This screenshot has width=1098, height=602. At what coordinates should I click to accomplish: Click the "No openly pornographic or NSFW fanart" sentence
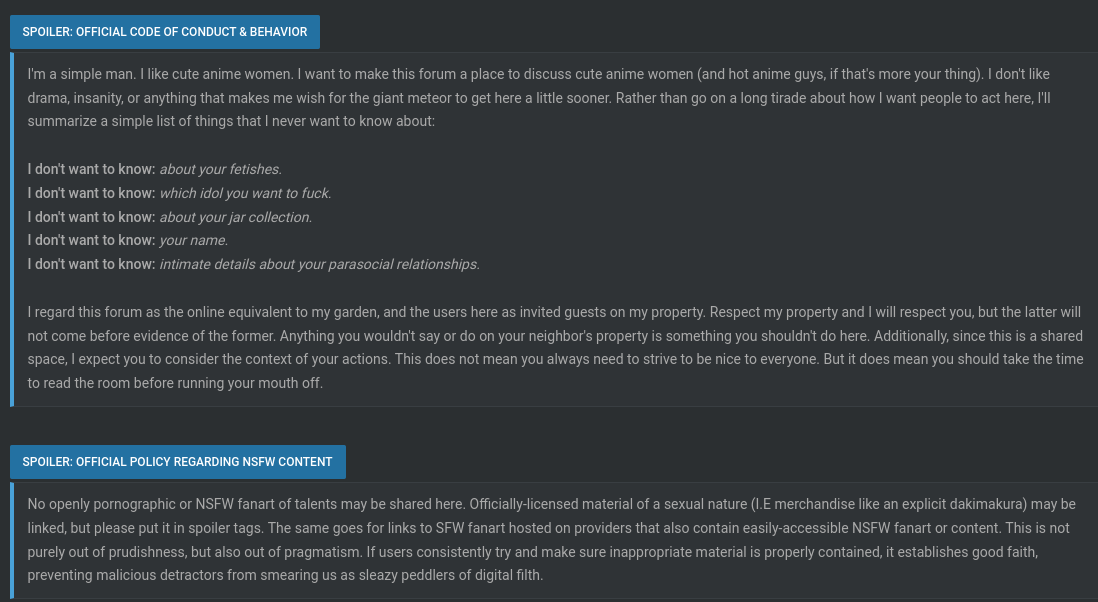point(246,504)
